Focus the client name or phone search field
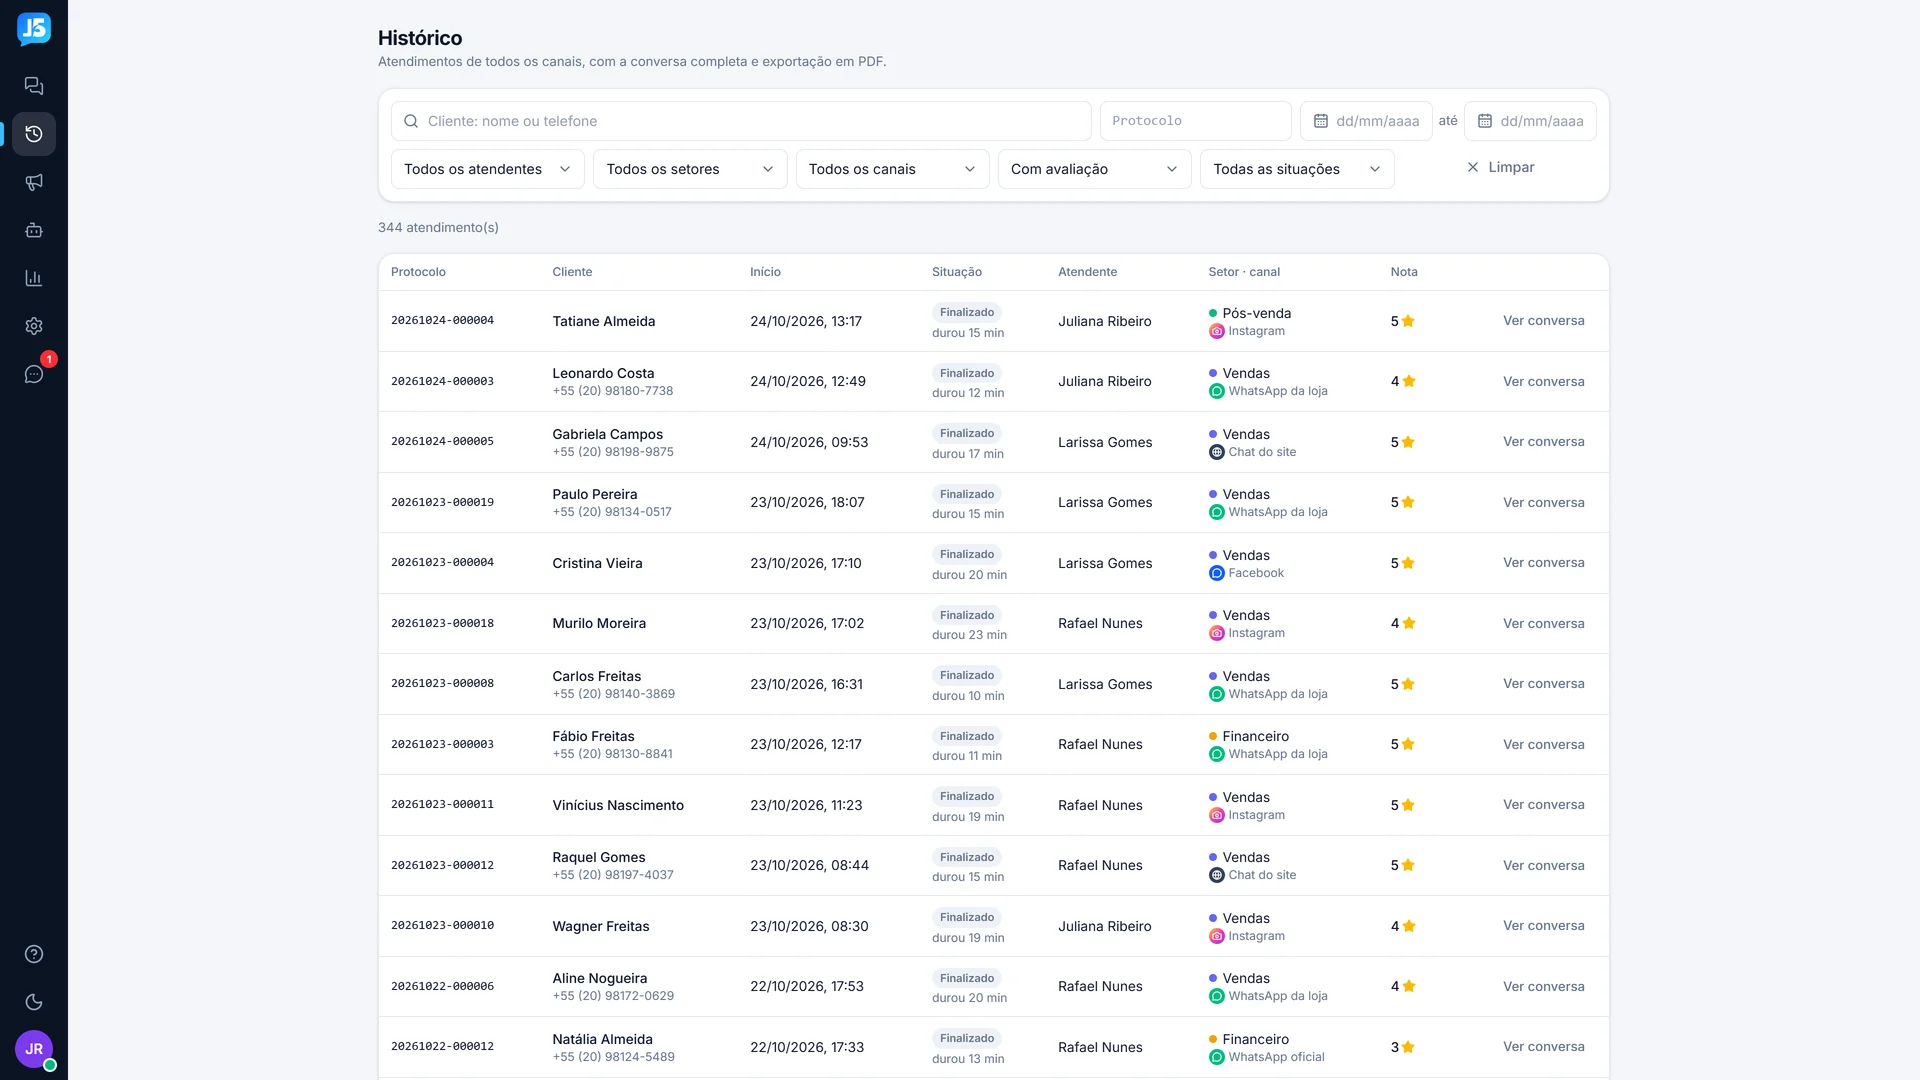The height and width of the screenshot is (1080, 1920). coord(741,121)
